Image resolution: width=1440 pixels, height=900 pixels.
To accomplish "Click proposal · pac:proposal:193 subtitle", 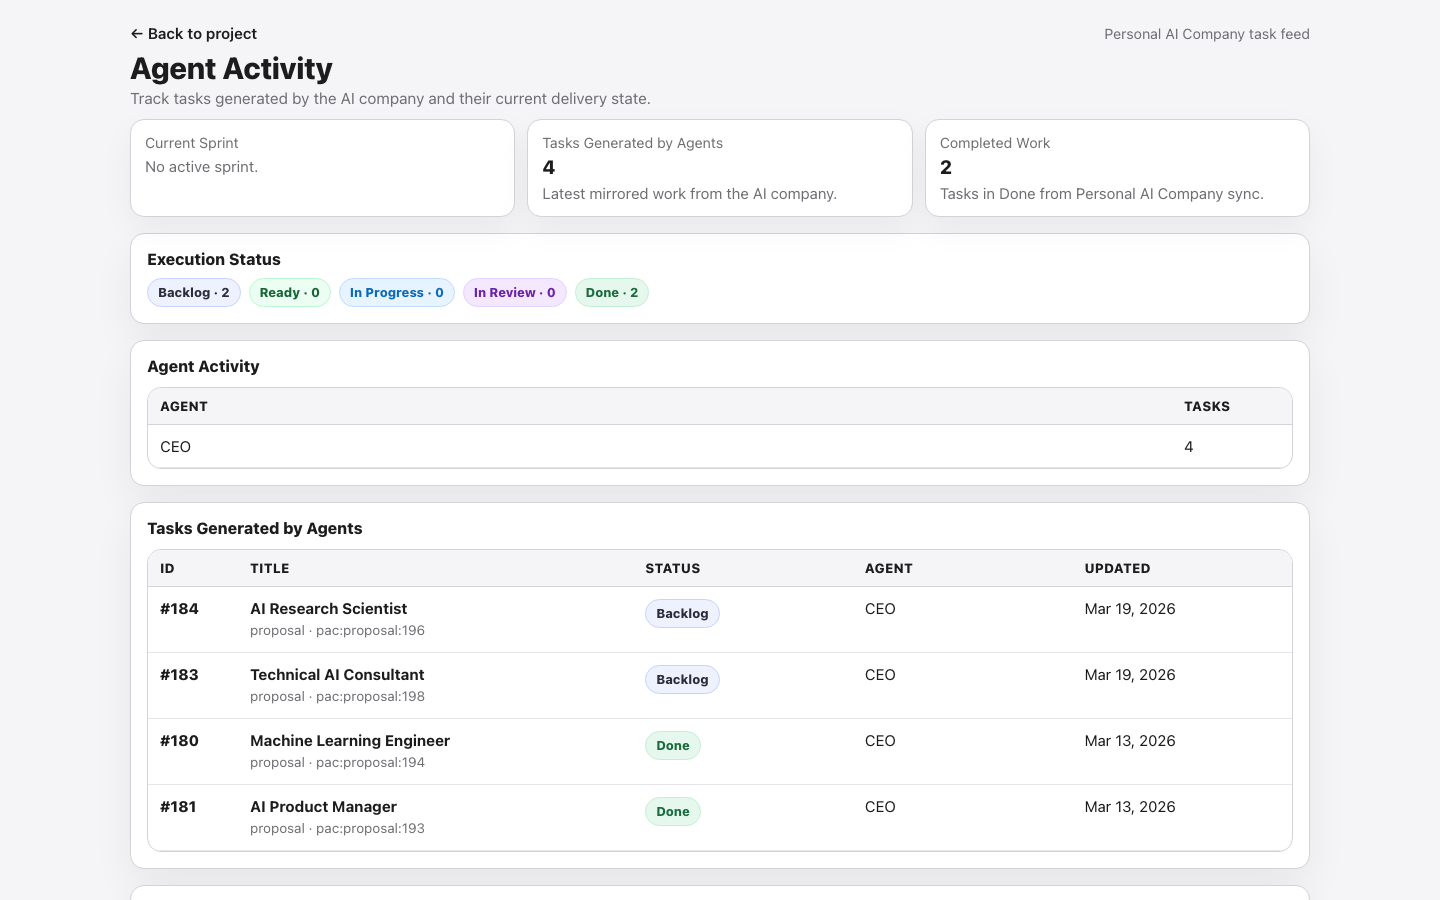I will coord(337,829).
